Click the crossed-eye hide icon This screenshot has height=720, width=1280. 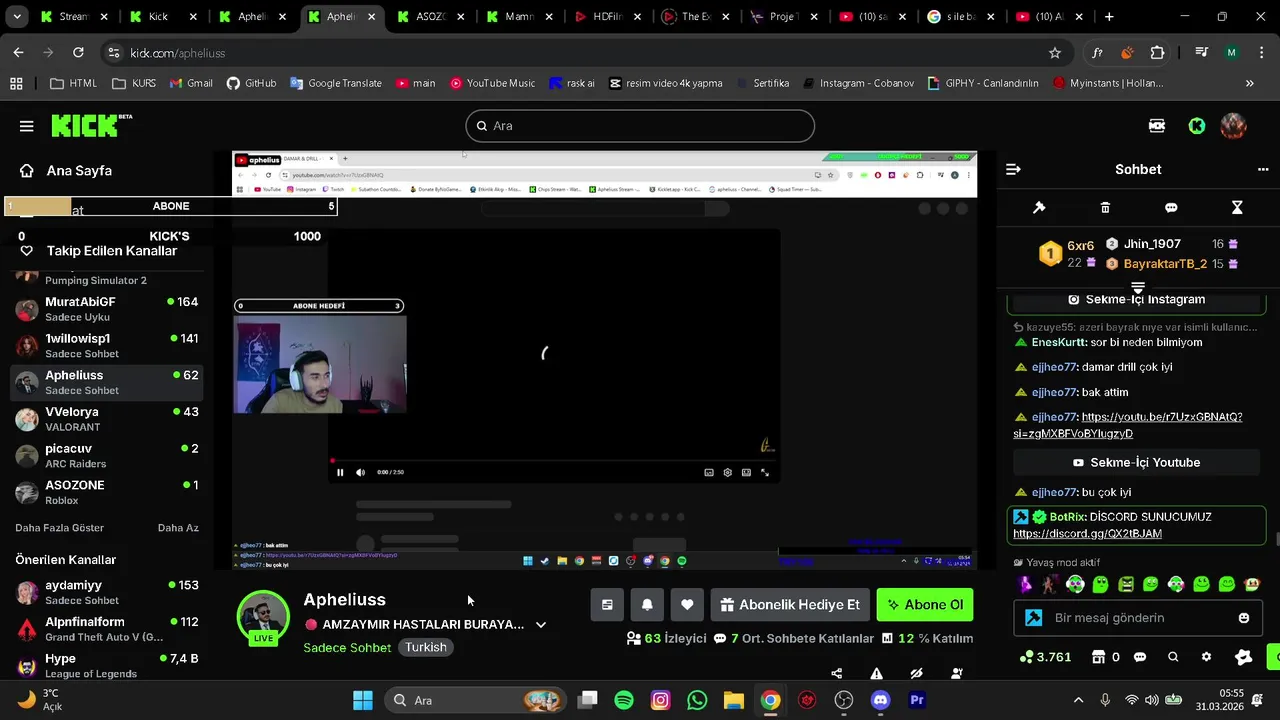(916, 673)
